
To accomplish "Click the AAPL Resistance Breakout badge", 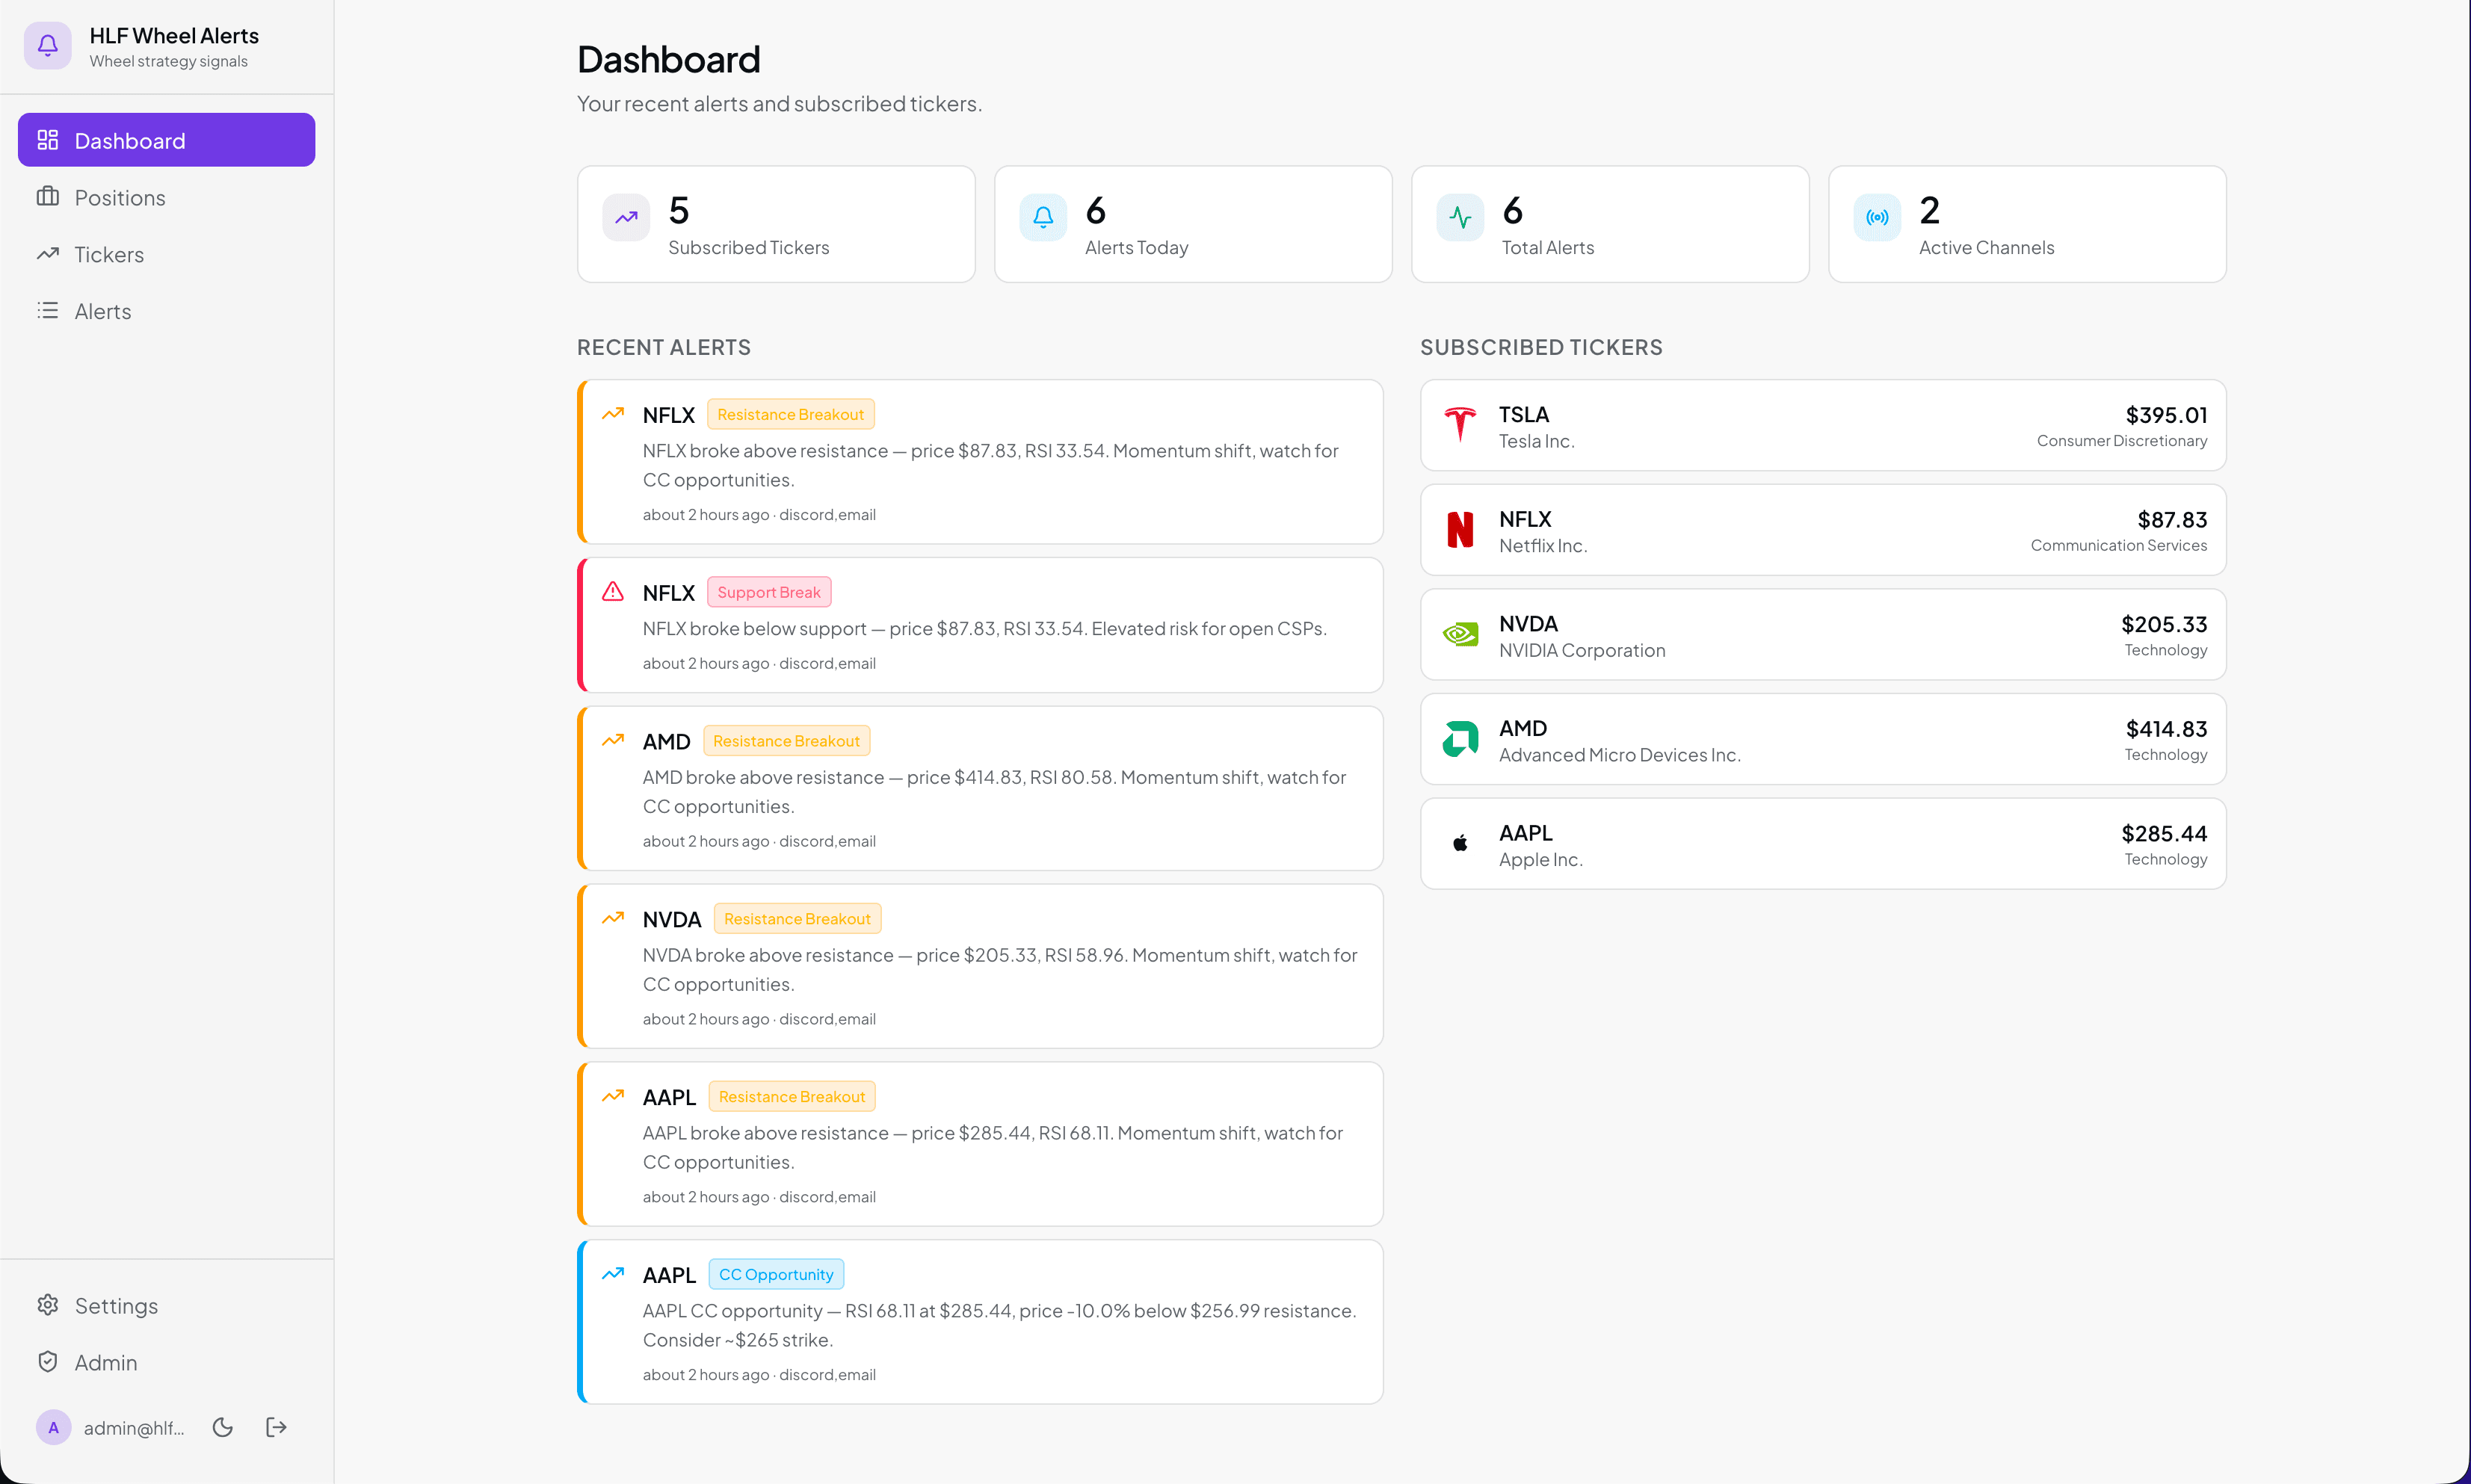I will 791,1097.
